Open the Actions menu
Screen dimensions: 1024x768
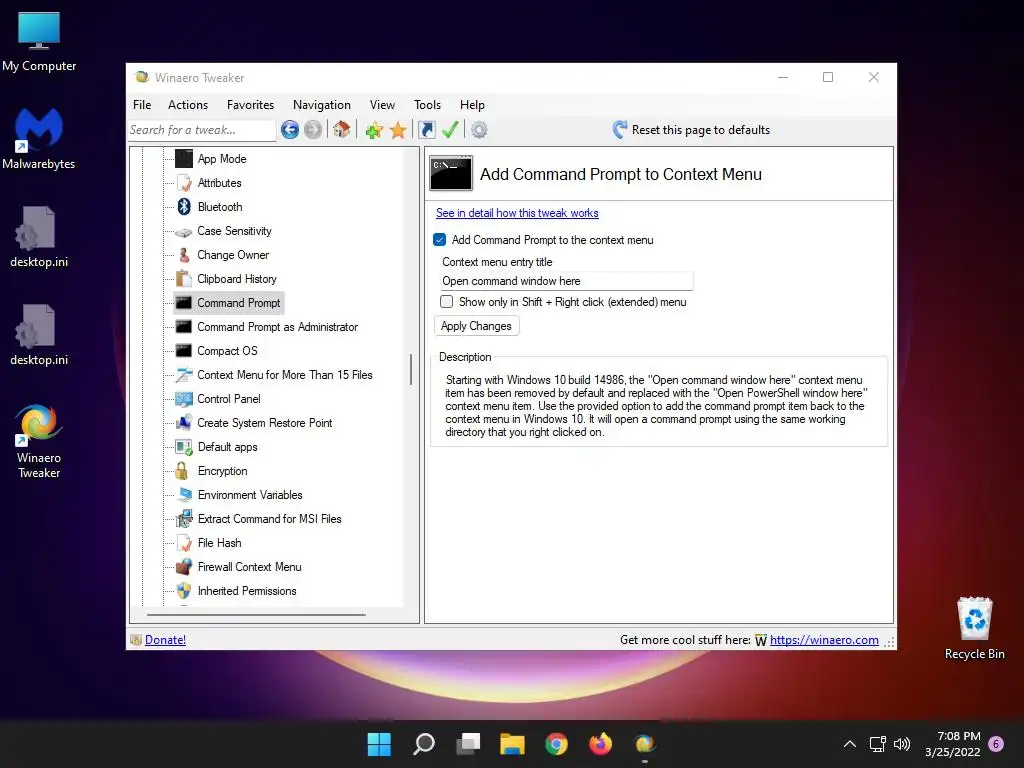coord(188,104)
